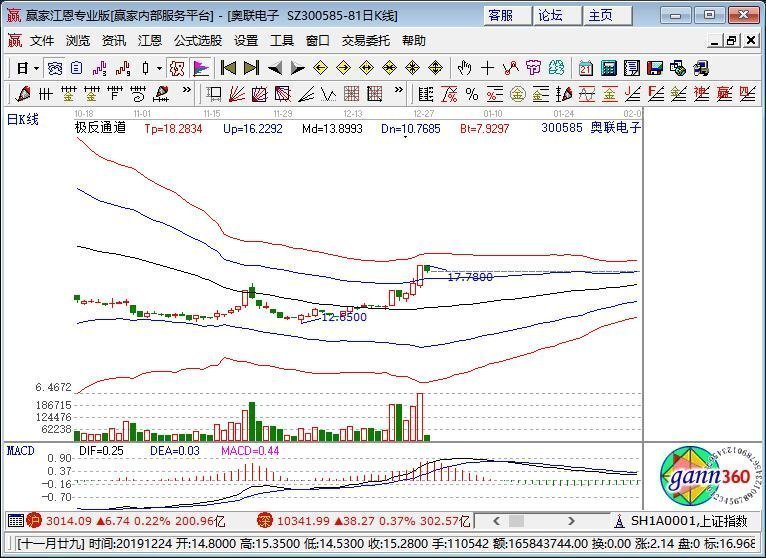Toggle the colored flag chart icon
This screenshot has height=558, width=766.
point(201,68)
